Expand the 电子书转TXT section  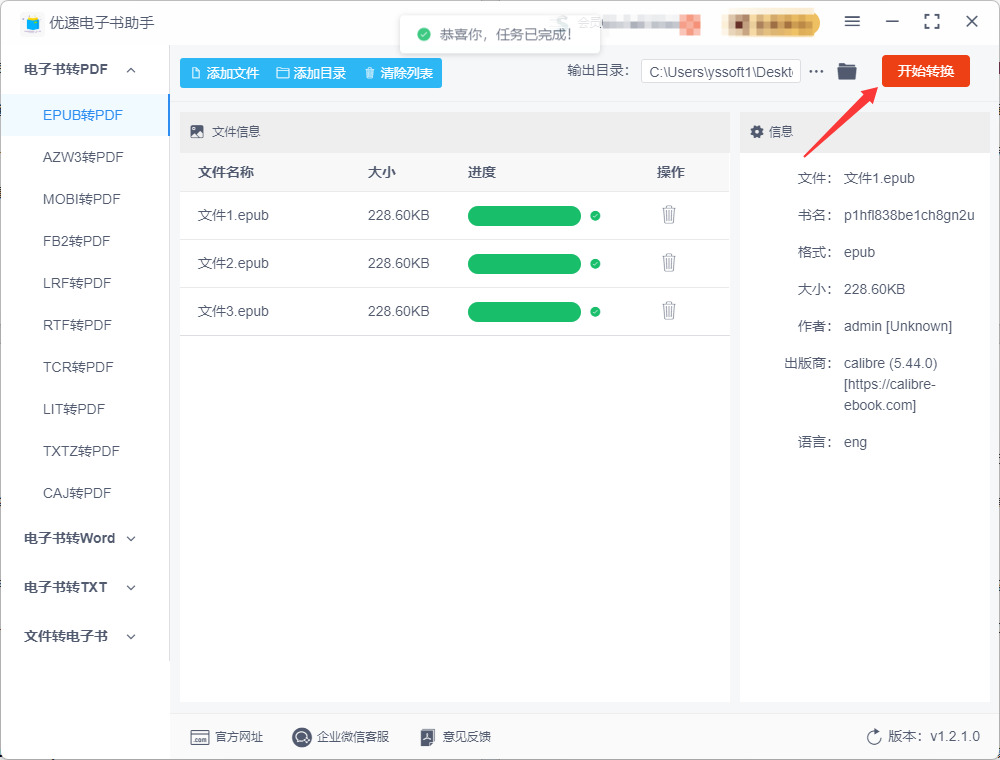click(80, 588)
